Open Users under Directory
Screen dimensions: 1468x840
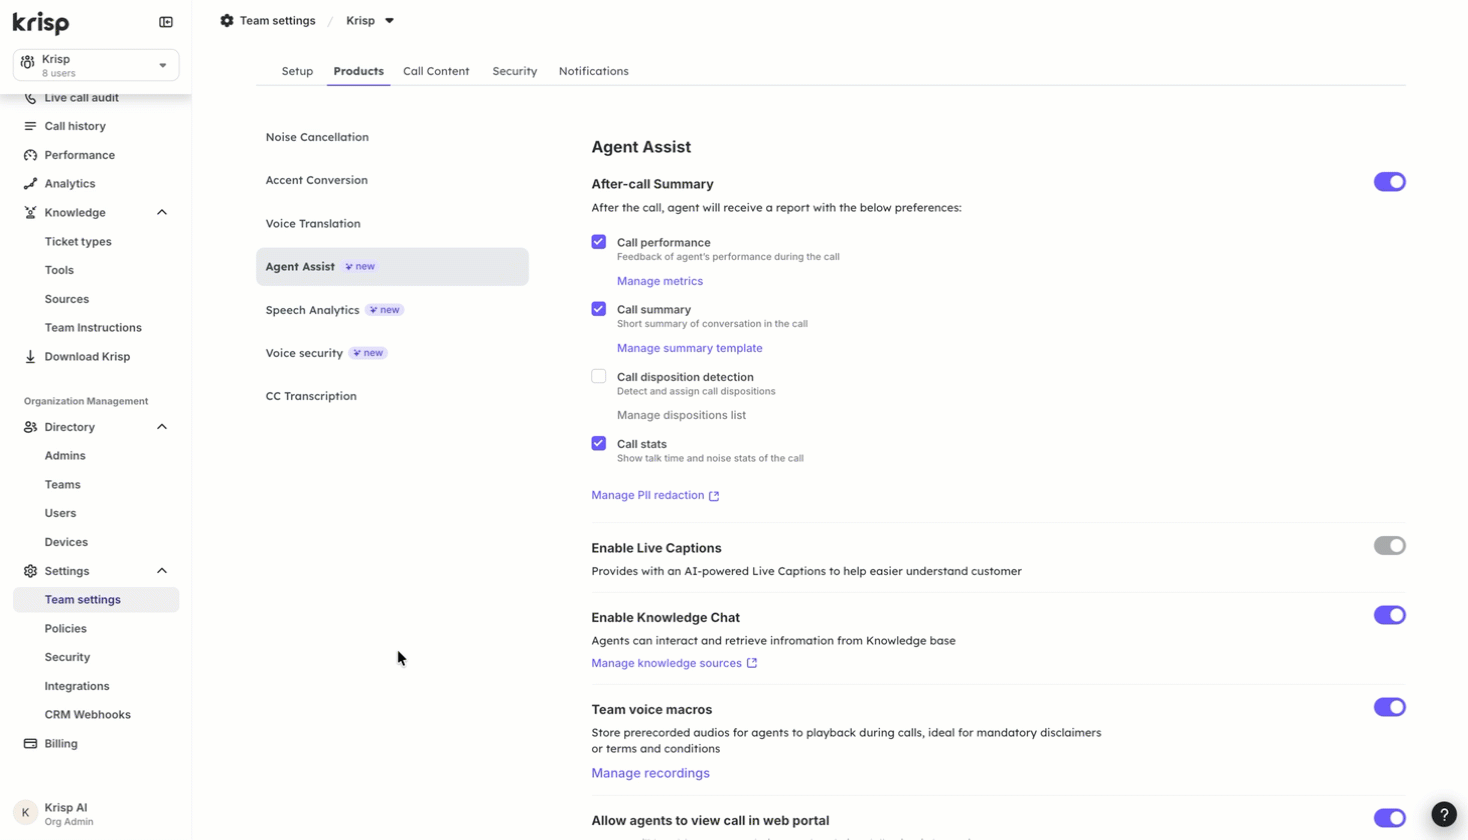tap(60, 513)
